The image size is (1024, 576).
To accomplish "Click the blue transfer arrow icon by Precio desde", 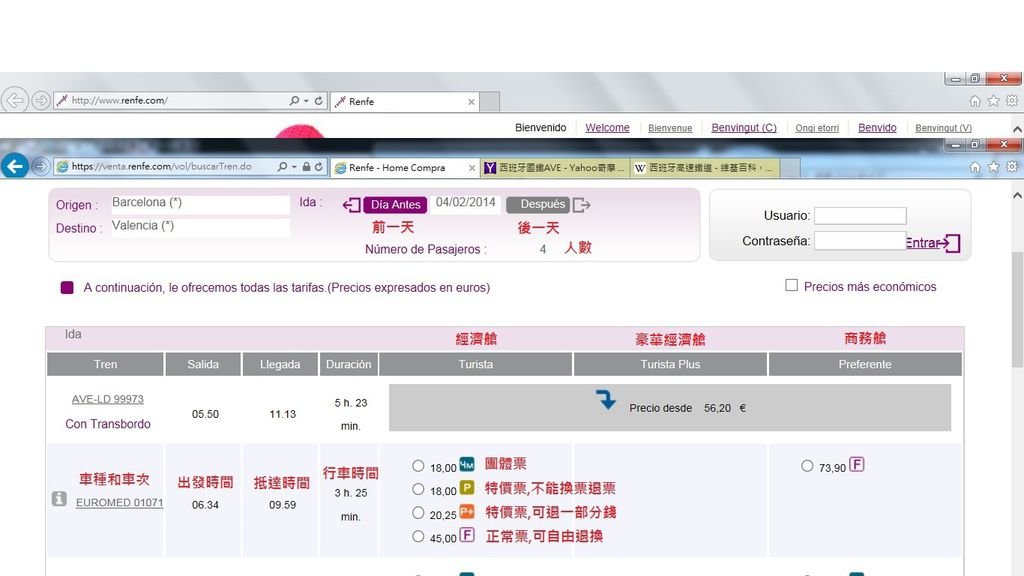I will pos(606,399).
